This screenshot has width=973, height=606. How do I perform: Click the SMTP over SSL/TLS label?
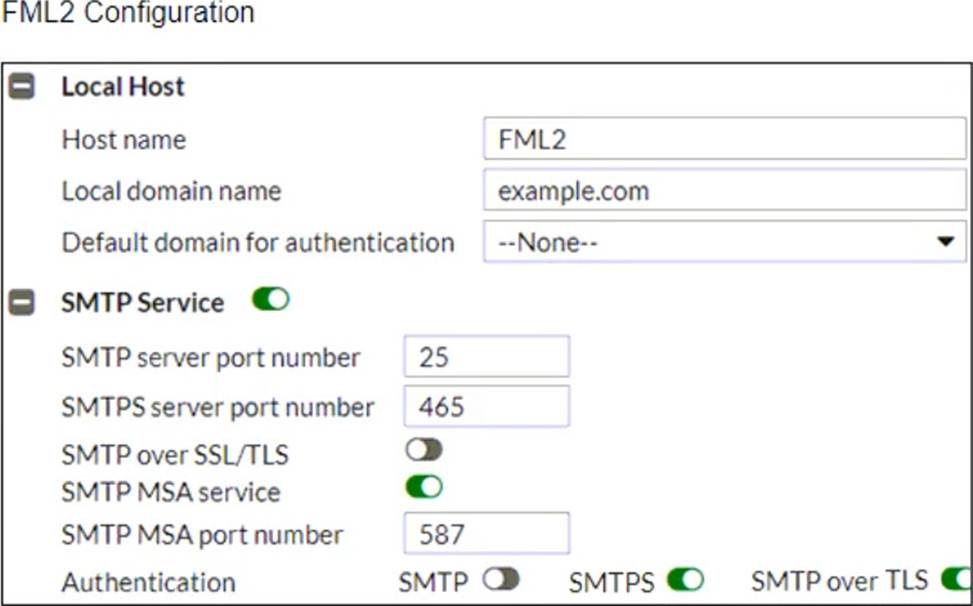click(175, 455)
